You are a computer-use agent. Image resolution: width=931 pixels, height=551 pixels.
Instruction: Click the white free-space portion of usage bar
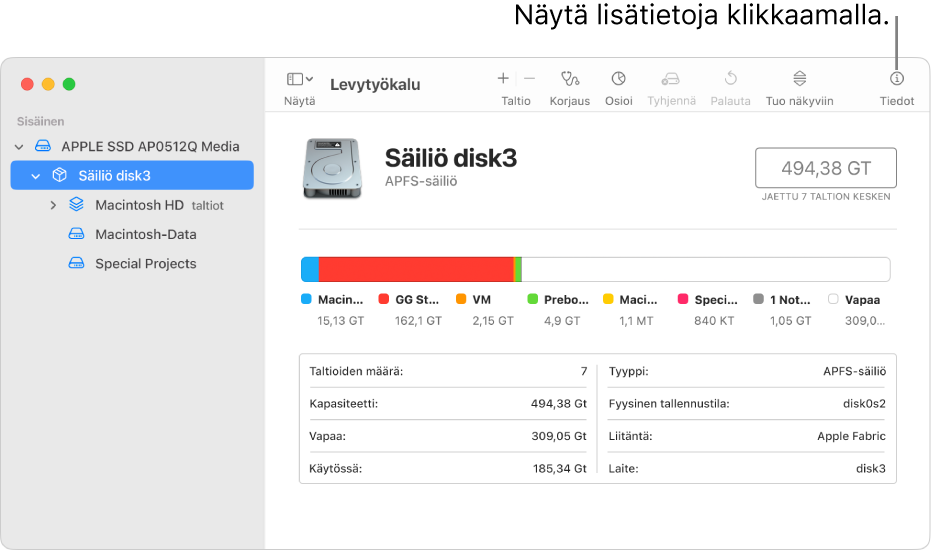tap(705, 270)
